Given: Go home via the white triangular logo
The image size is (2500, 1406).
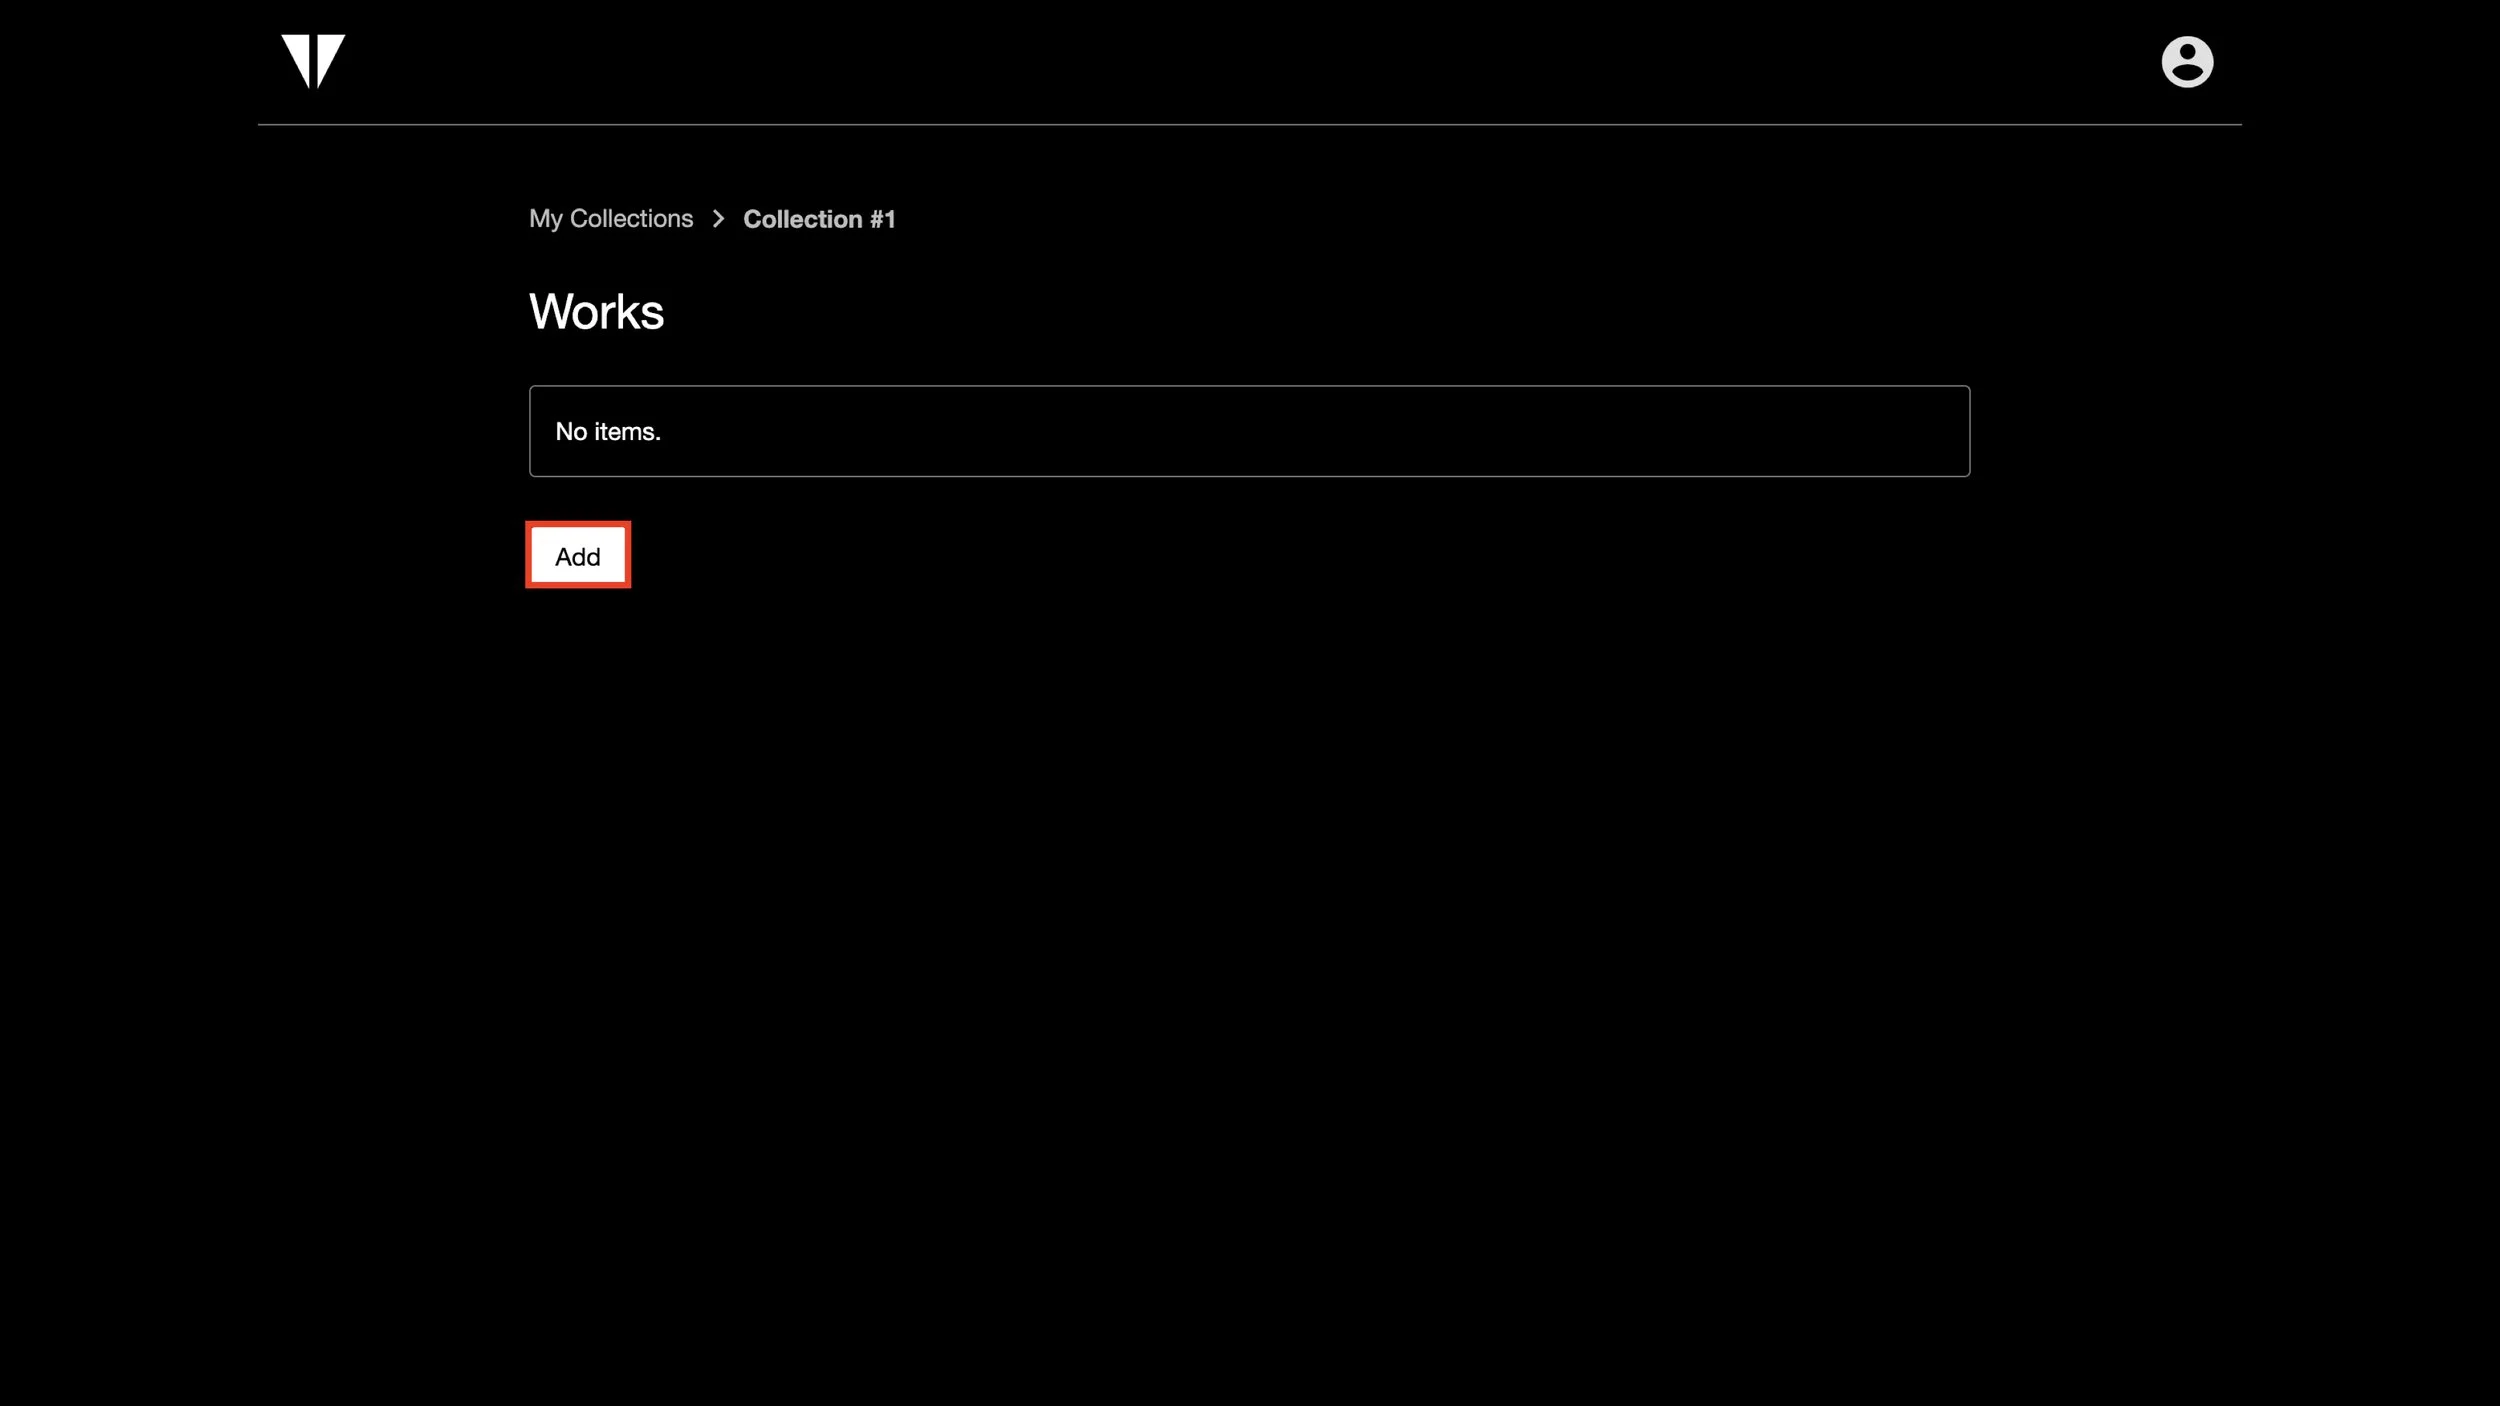Looking at the screenshot, I should tap(313, 60).
